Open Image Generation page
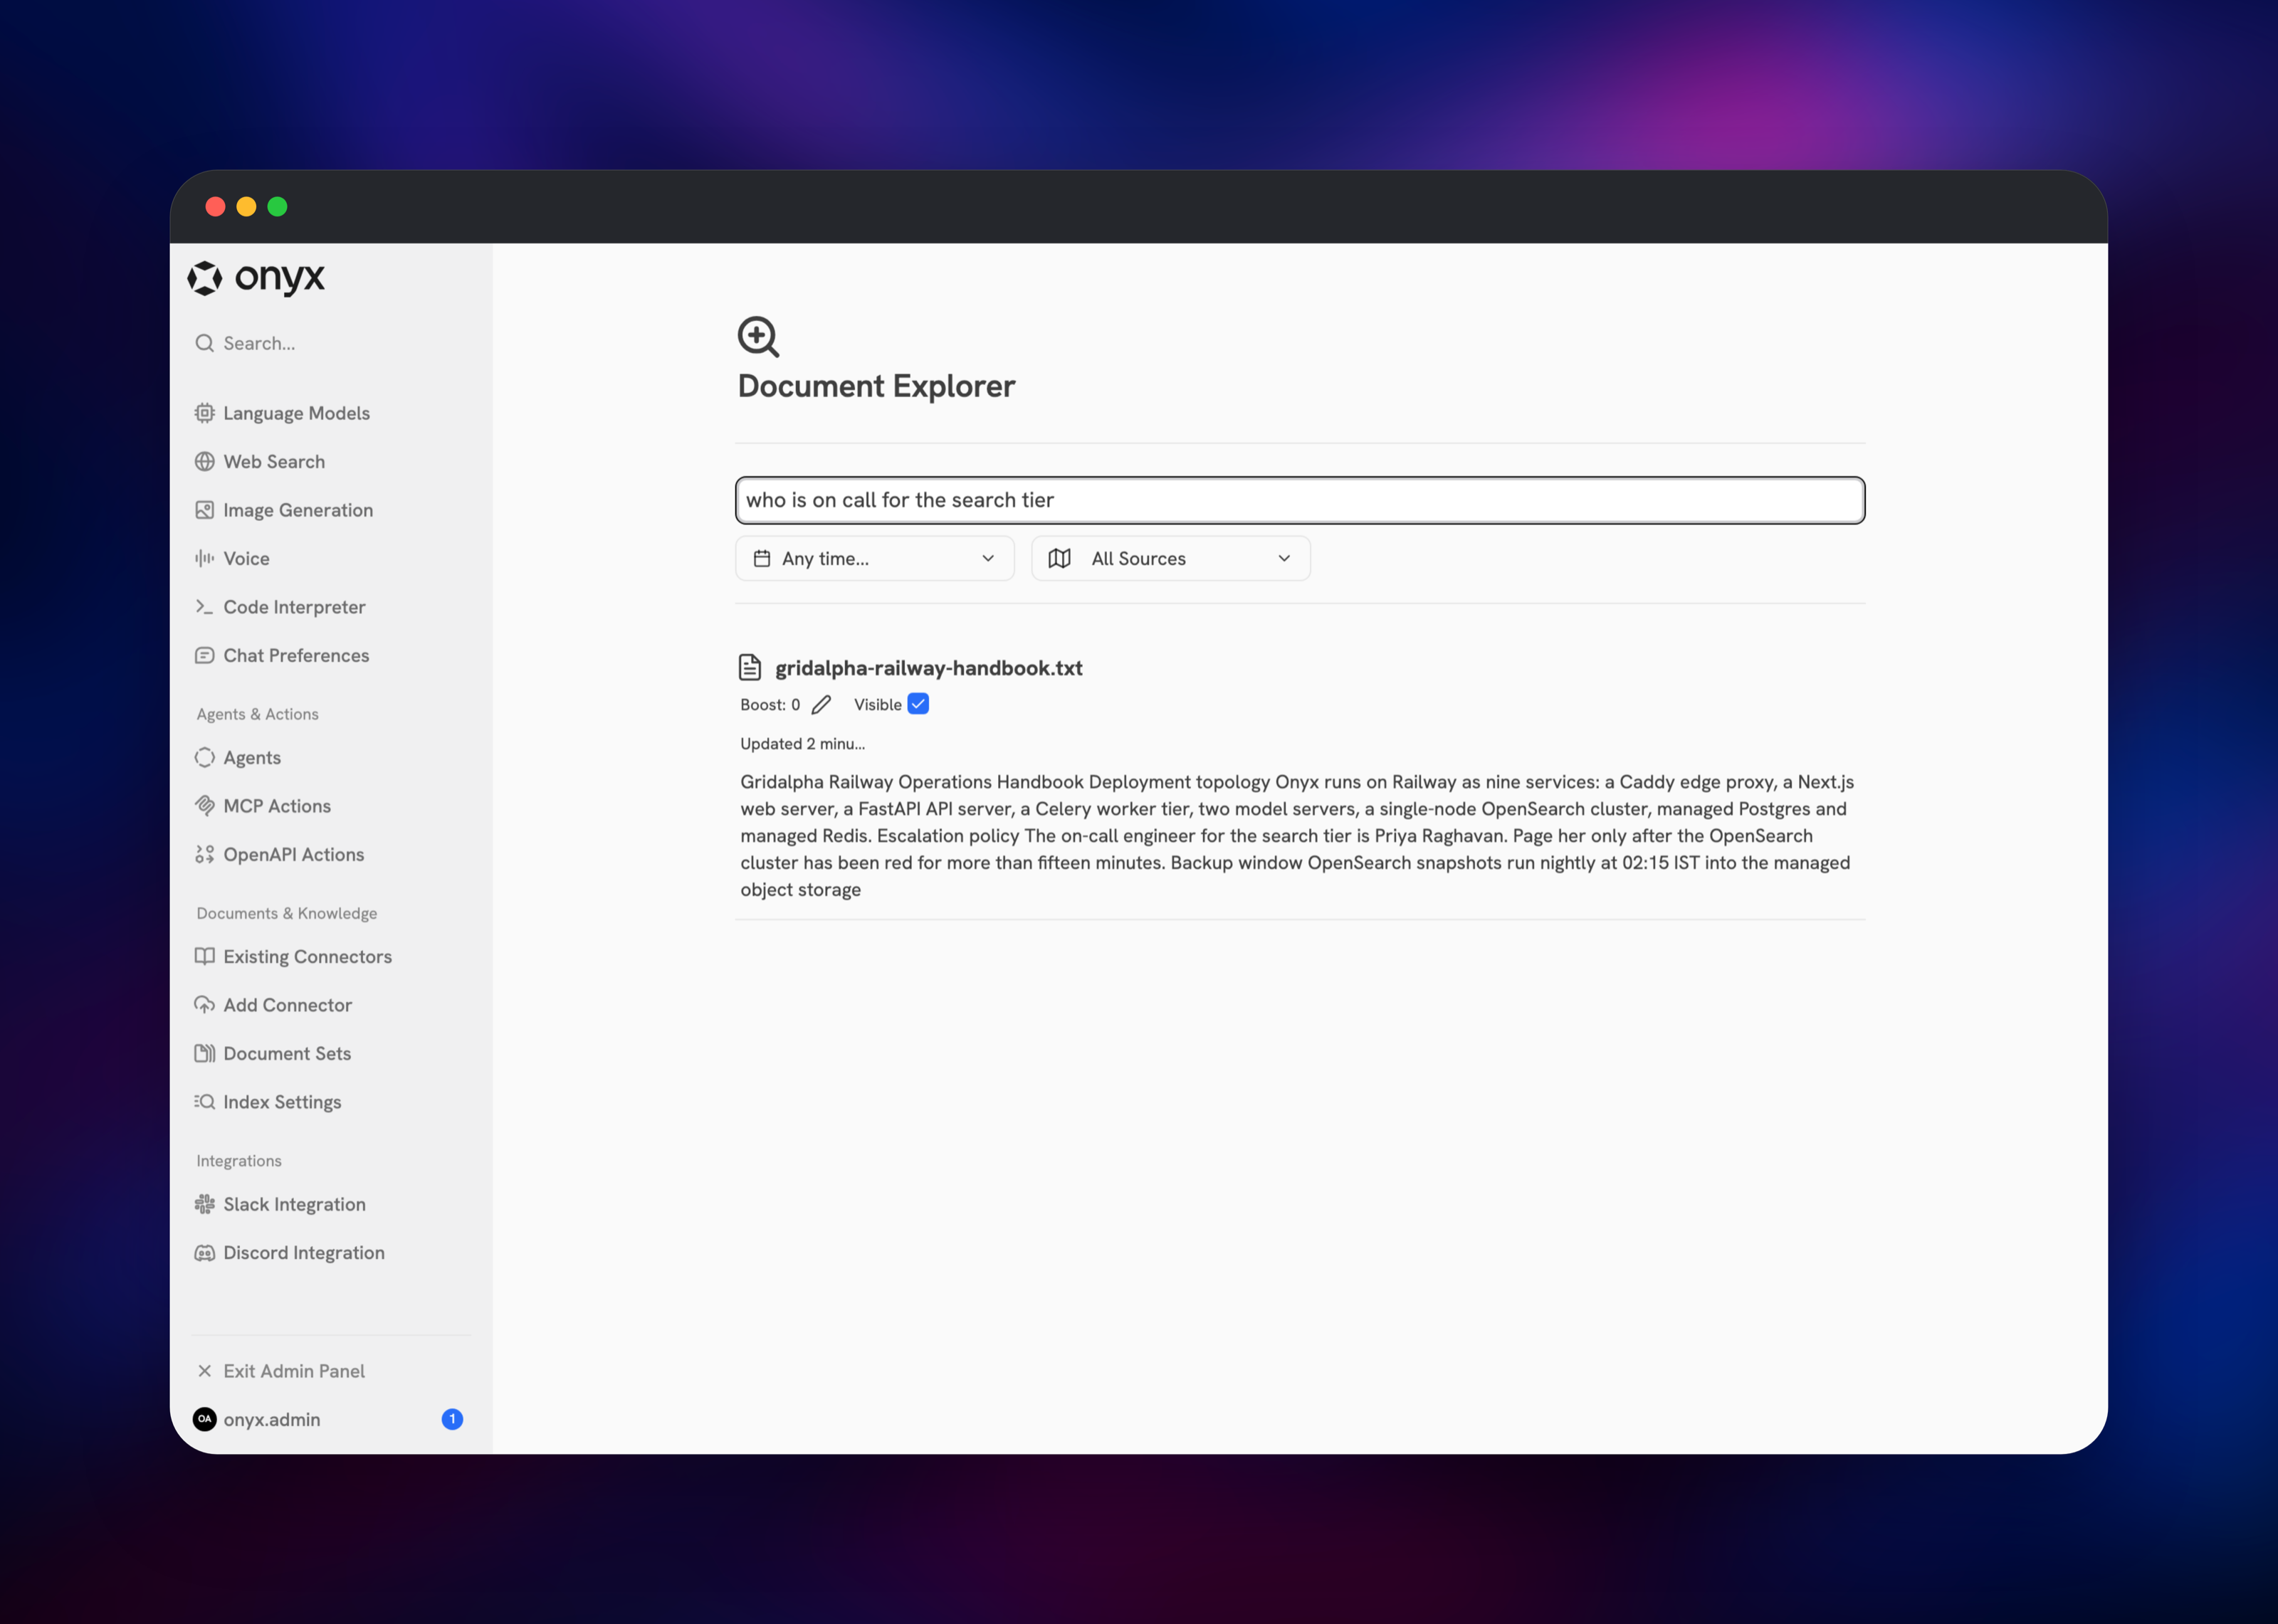Viewport: 2278px width, 1624px height. (331, 510)
